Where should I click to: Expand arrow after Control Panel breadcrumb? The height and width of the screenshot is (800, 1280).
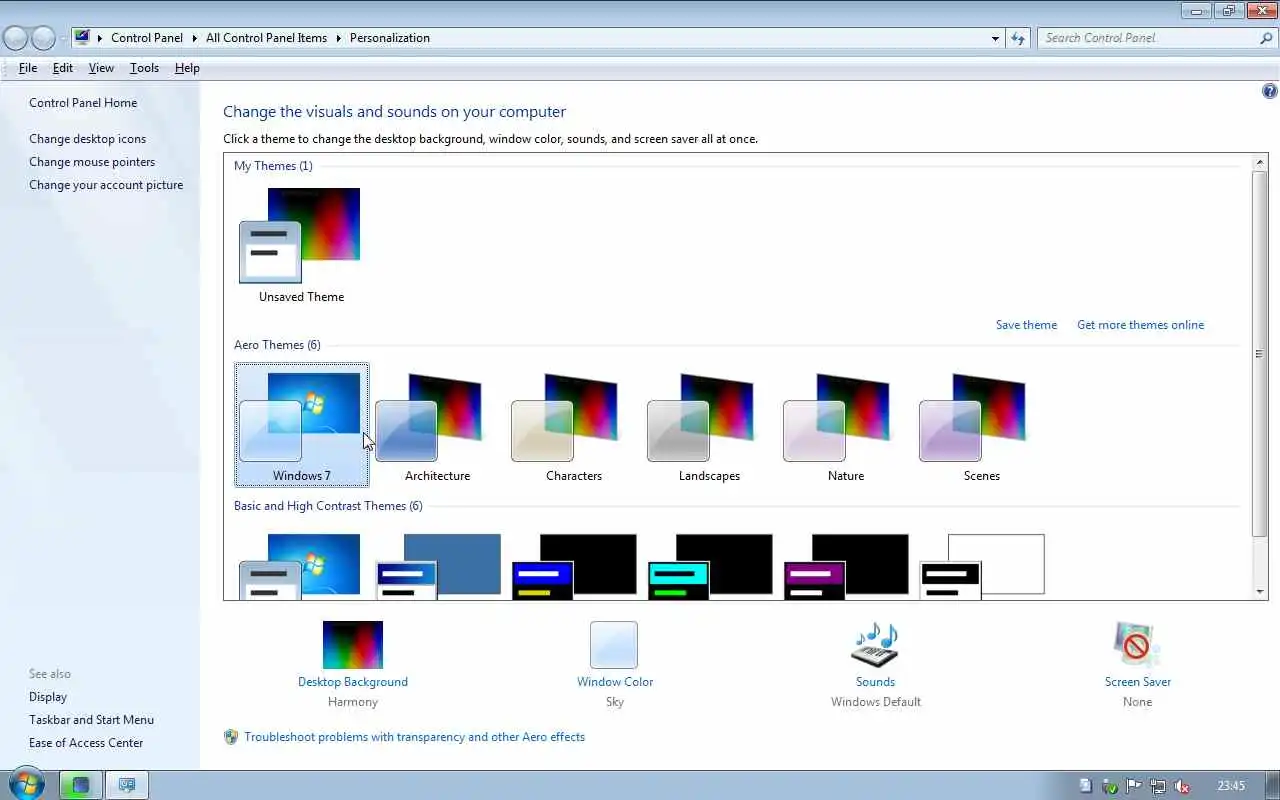click(194, 38)
